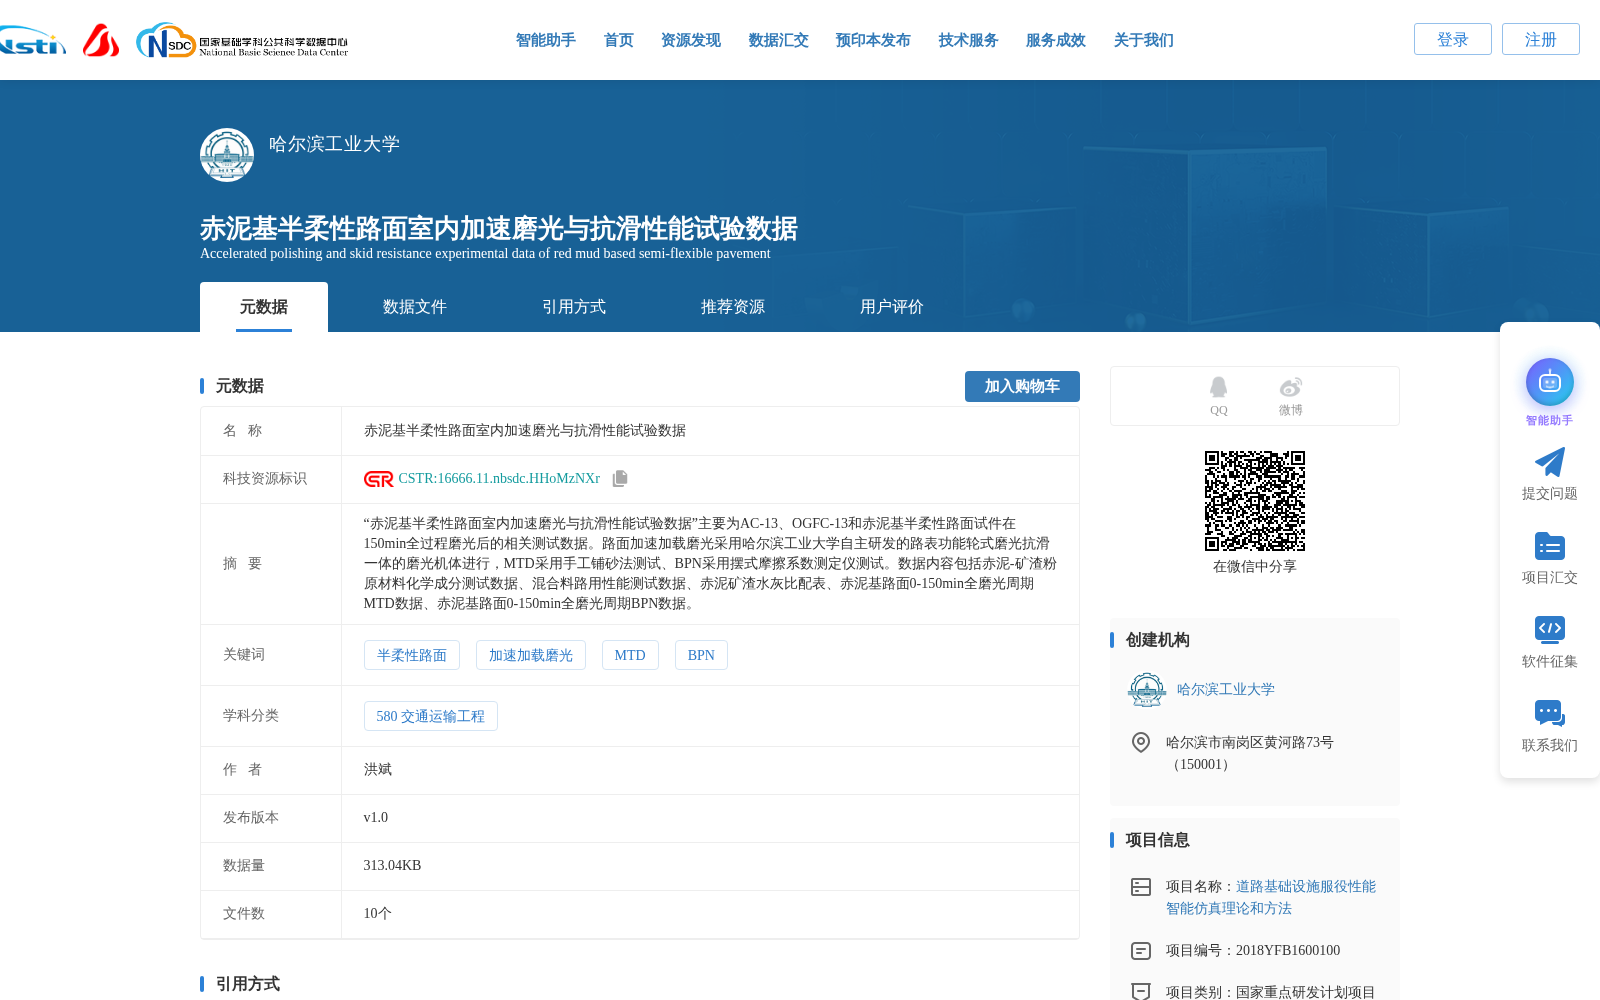Go to 首页 in navigation

619,40
